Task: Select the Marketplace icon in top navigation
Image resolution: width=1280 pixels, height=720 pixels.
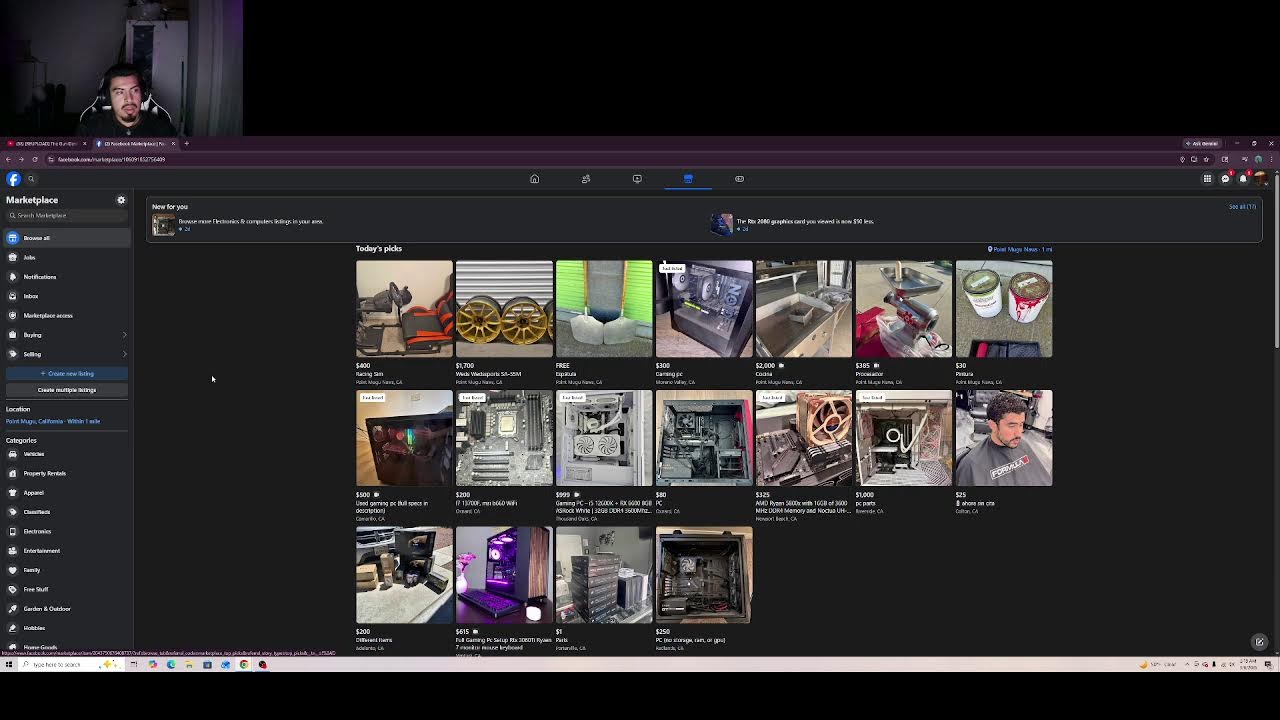Action: (688, 179)
